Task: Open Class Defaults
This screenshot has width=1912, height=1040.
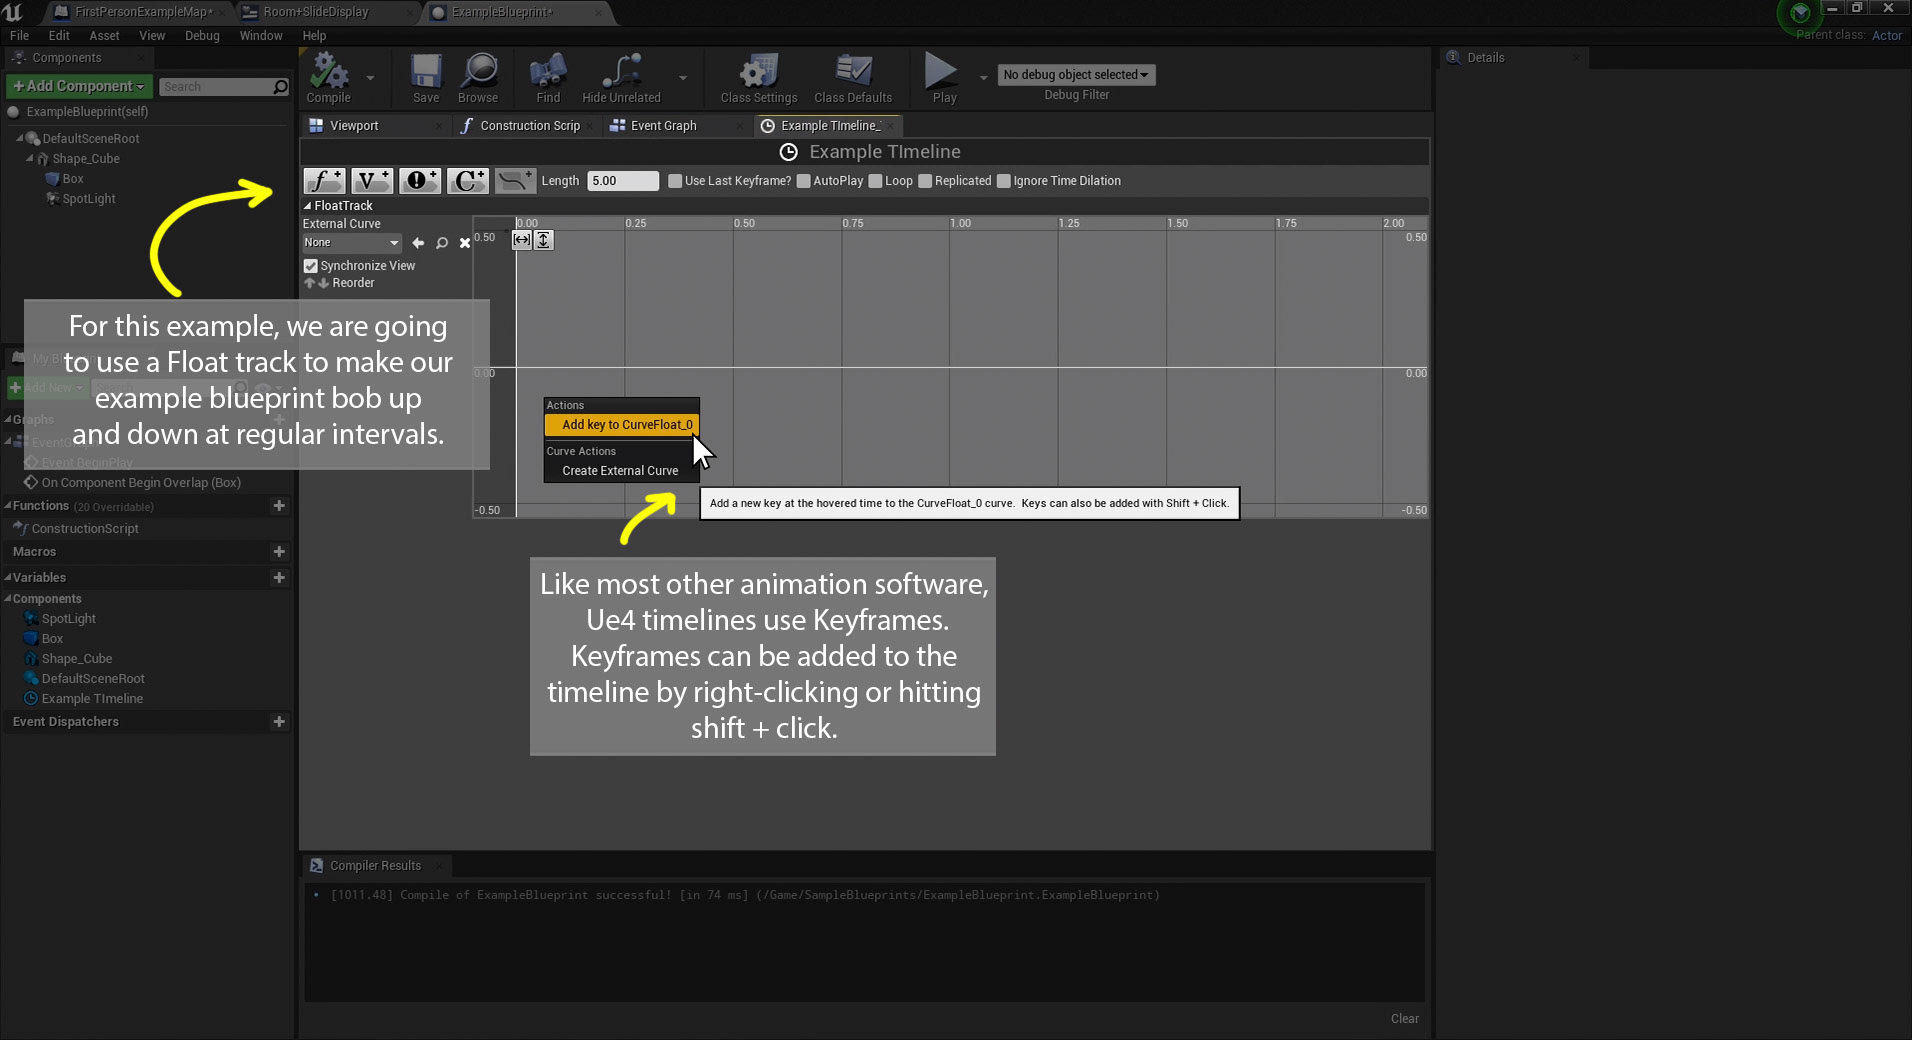Action: (x=853, y=78)
